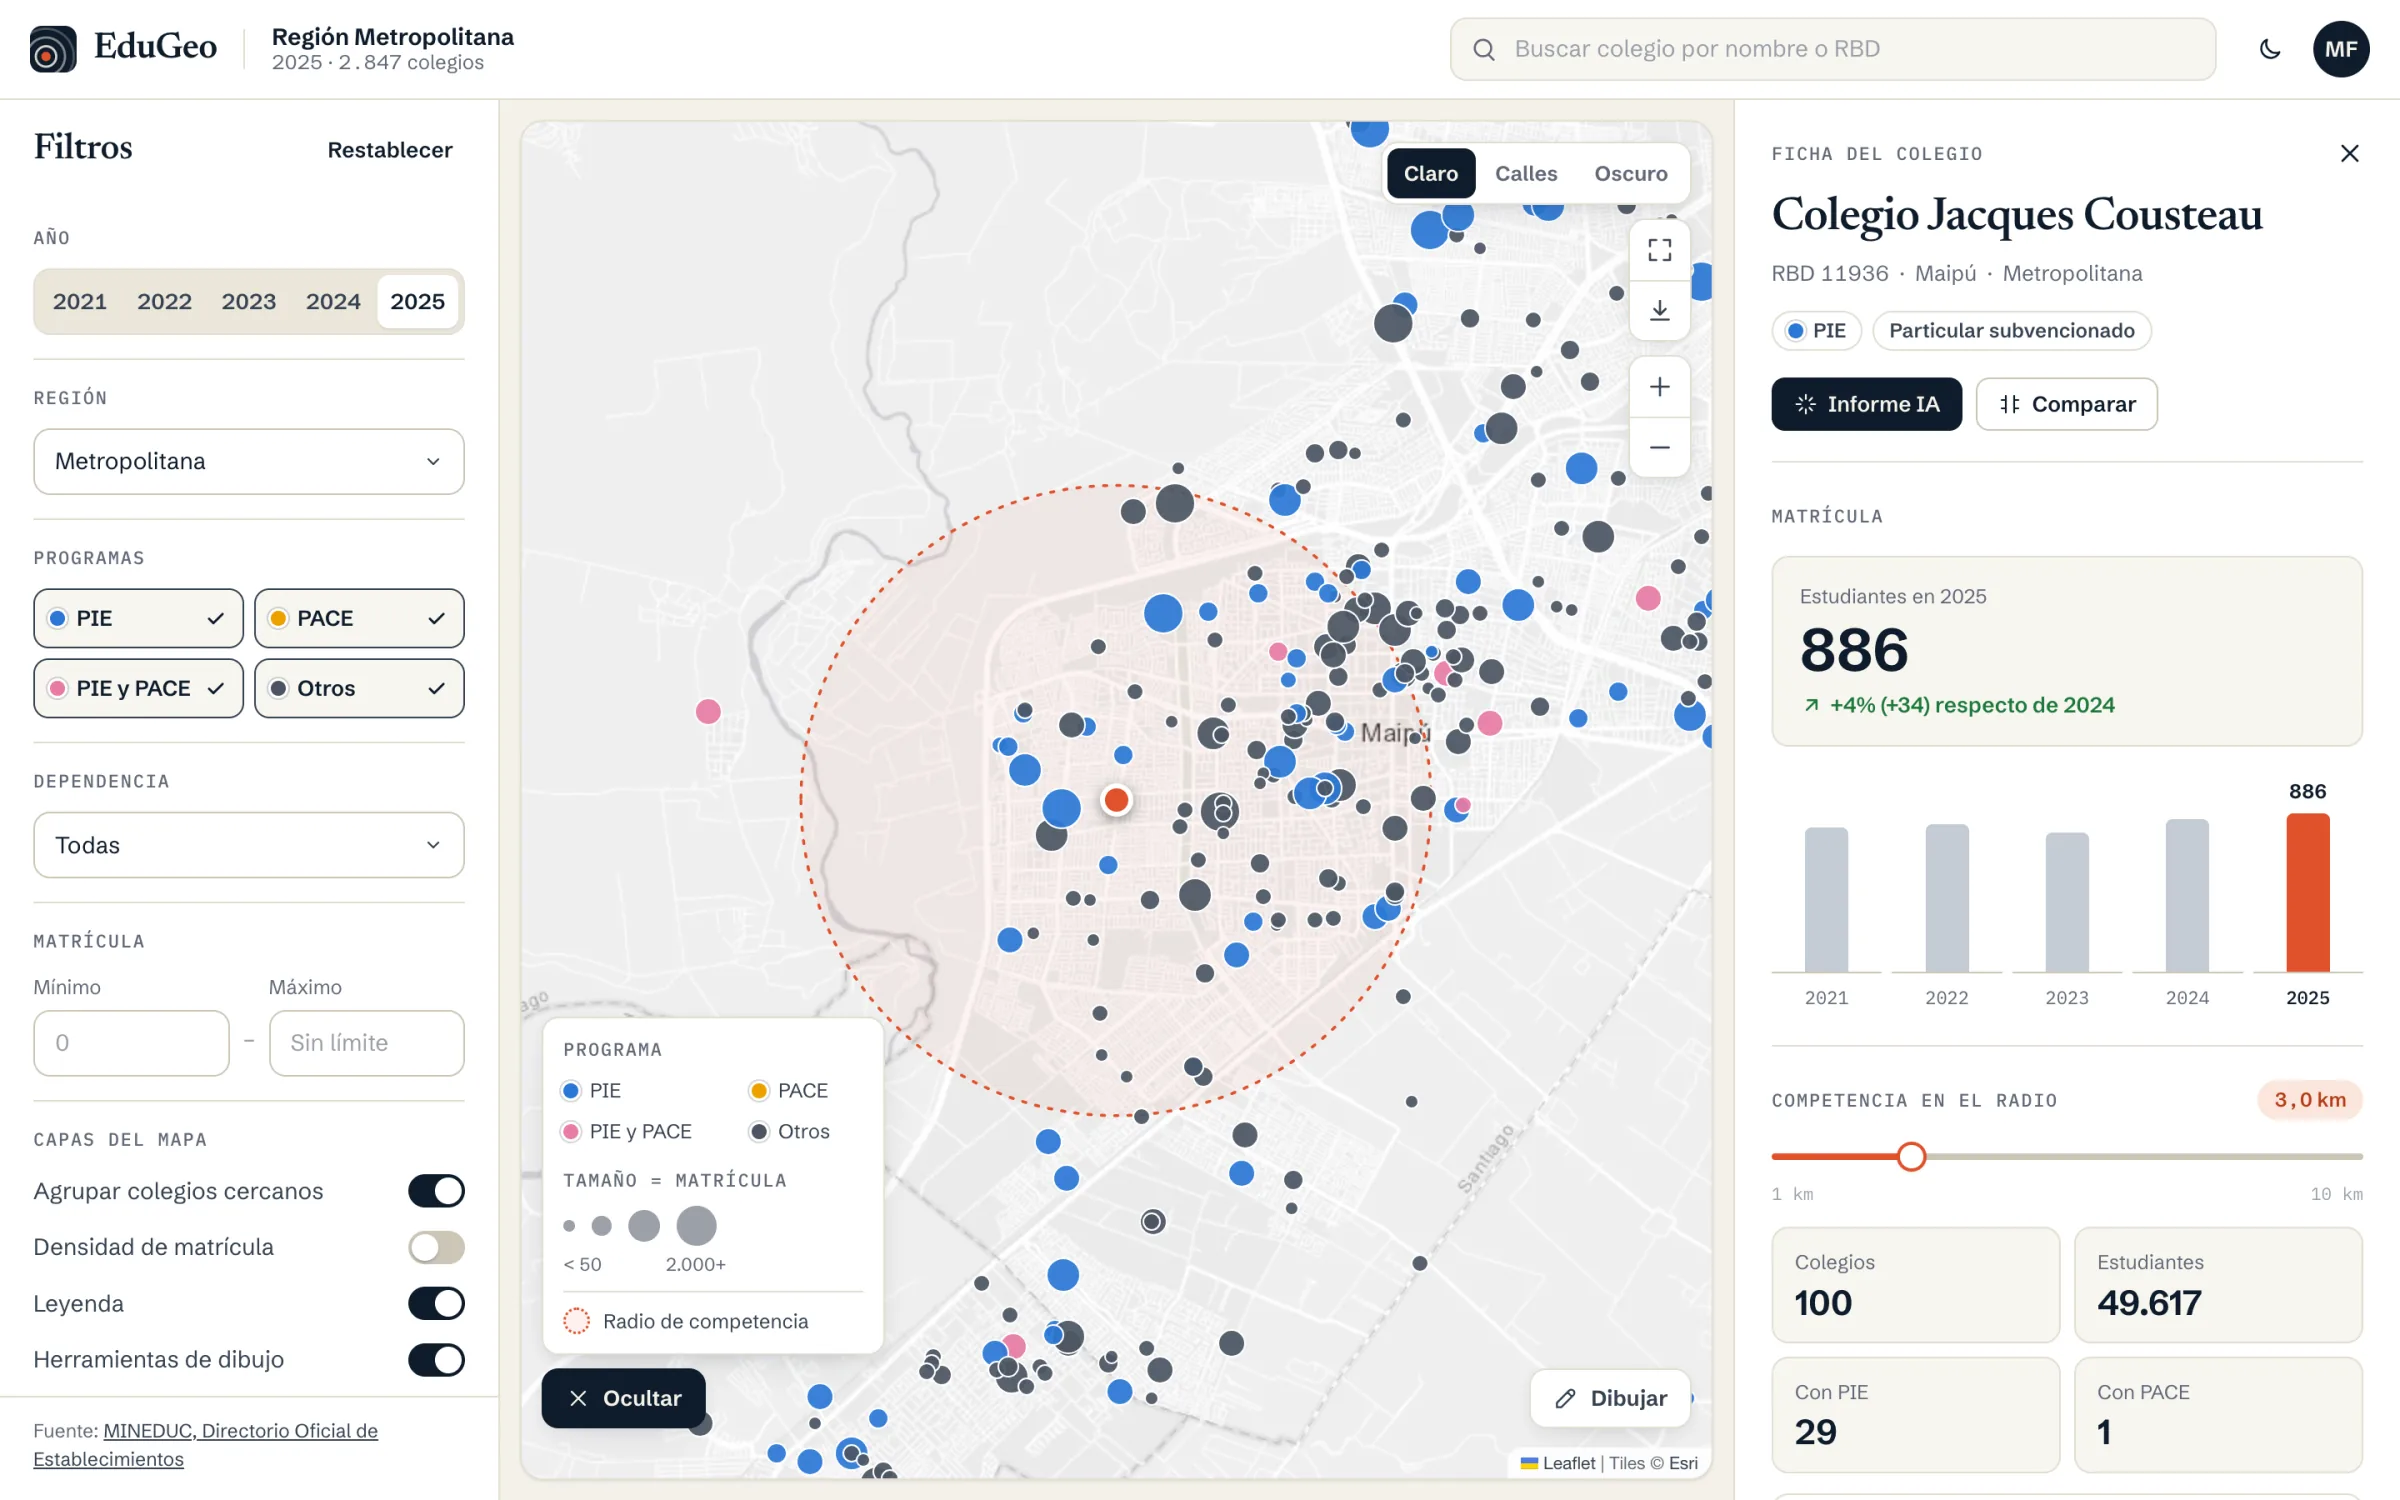2400x1500 pixels.
Task: Toggle dark mode moon icon
Action: (2270, 49)
